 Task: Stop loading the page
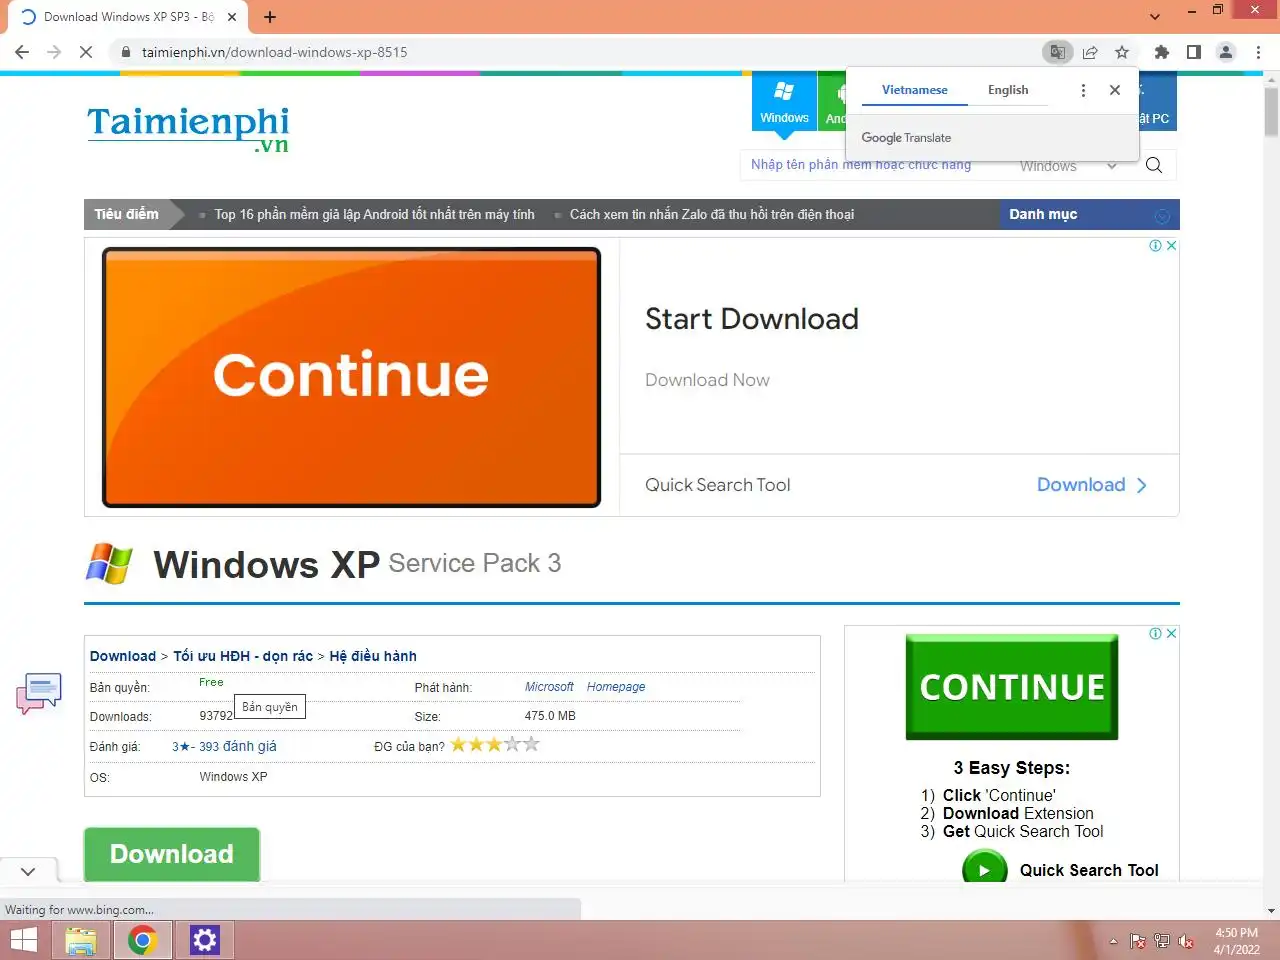click(x=86, y=52)
